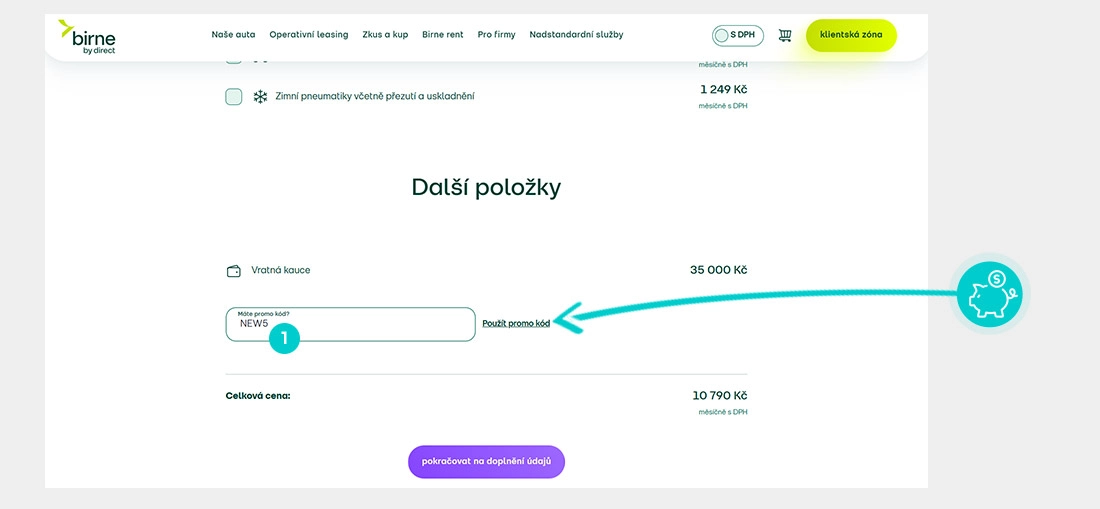The image size is (1100, 509).
Task: Click the Zimní pneumatiky včetně přezutí label
Action: pos(375,96)
